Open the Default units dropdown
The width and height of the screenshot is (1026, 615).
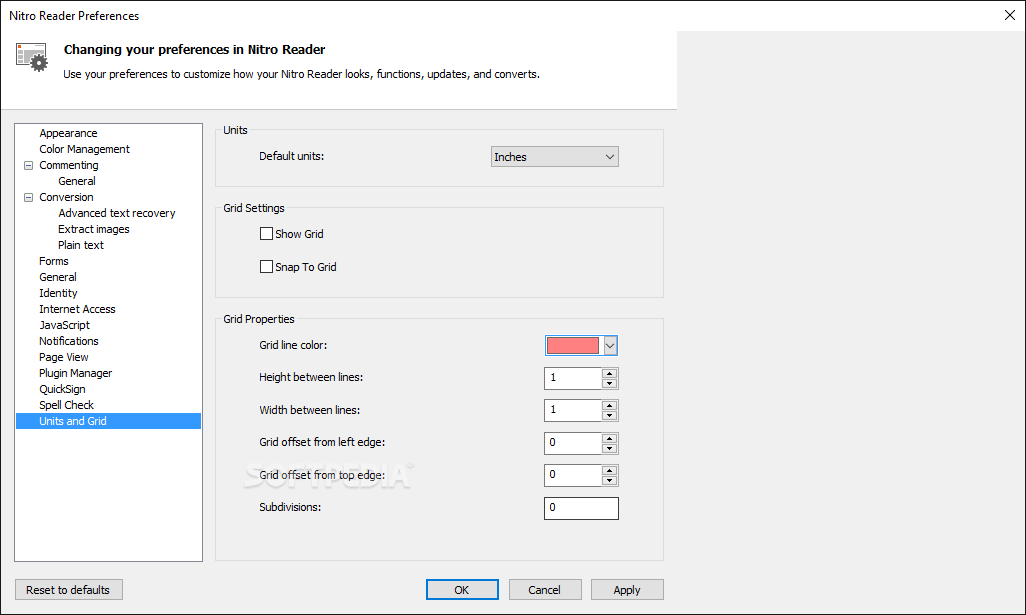coord(554,156)
